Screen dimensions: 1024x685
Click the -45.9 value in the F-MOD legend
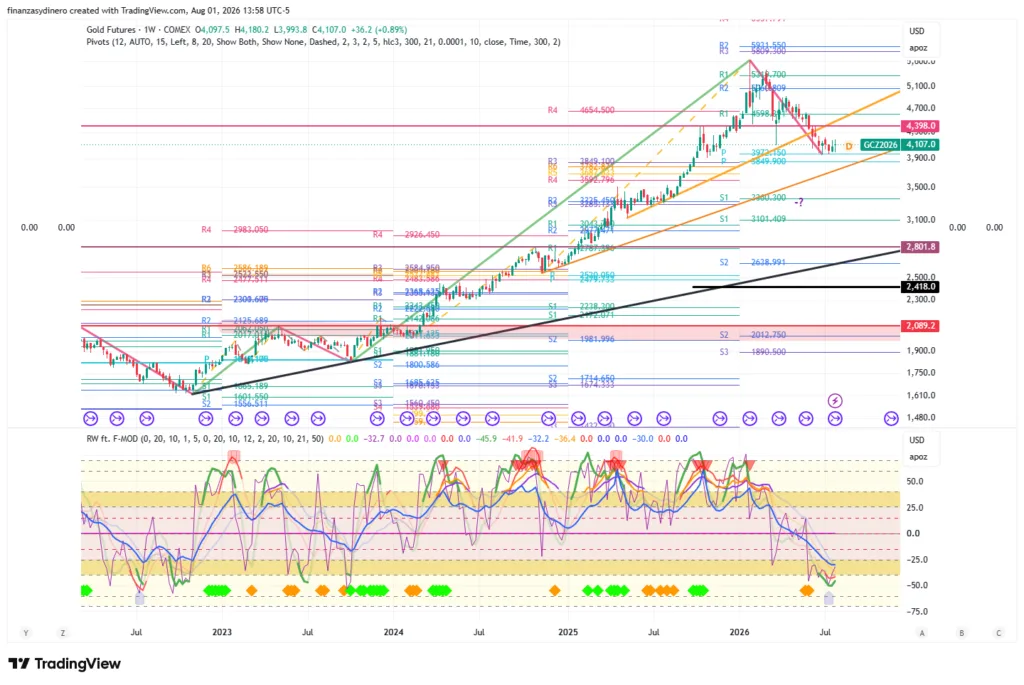pyautogui.click(x=486, y=439)
